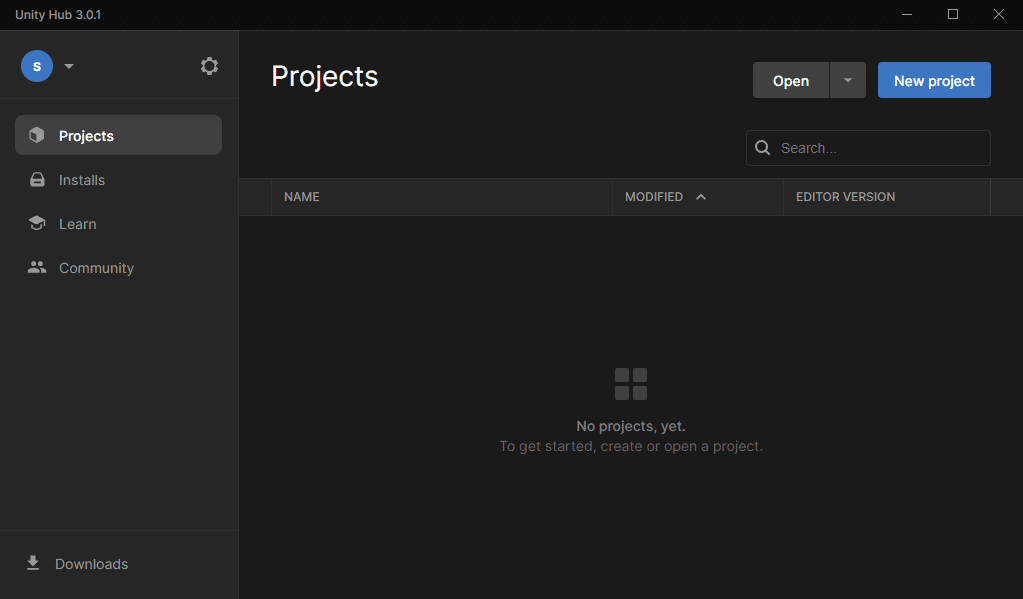Image resolution: width=1023 pixels, height=599 pixels.
Task: Click the search magnifier icon
Action: point(762,148)
